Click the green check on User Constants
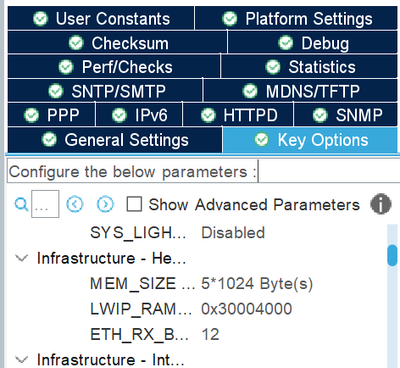 pyautogui.click(x=41, y=18)
